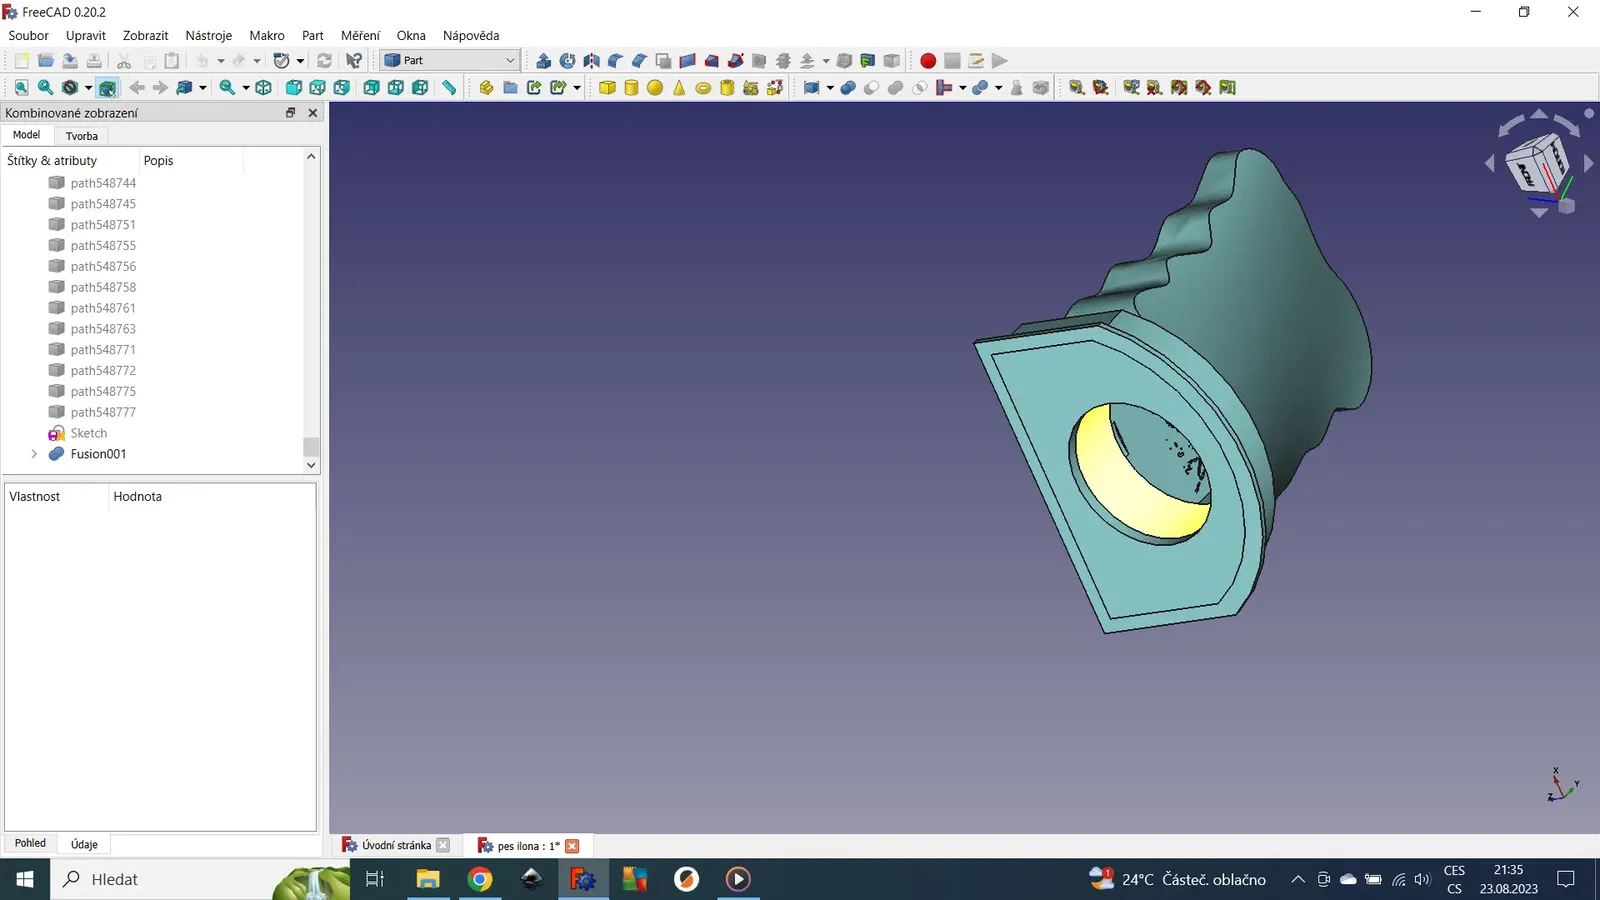Create a sphere primitive

click(655, 88)
